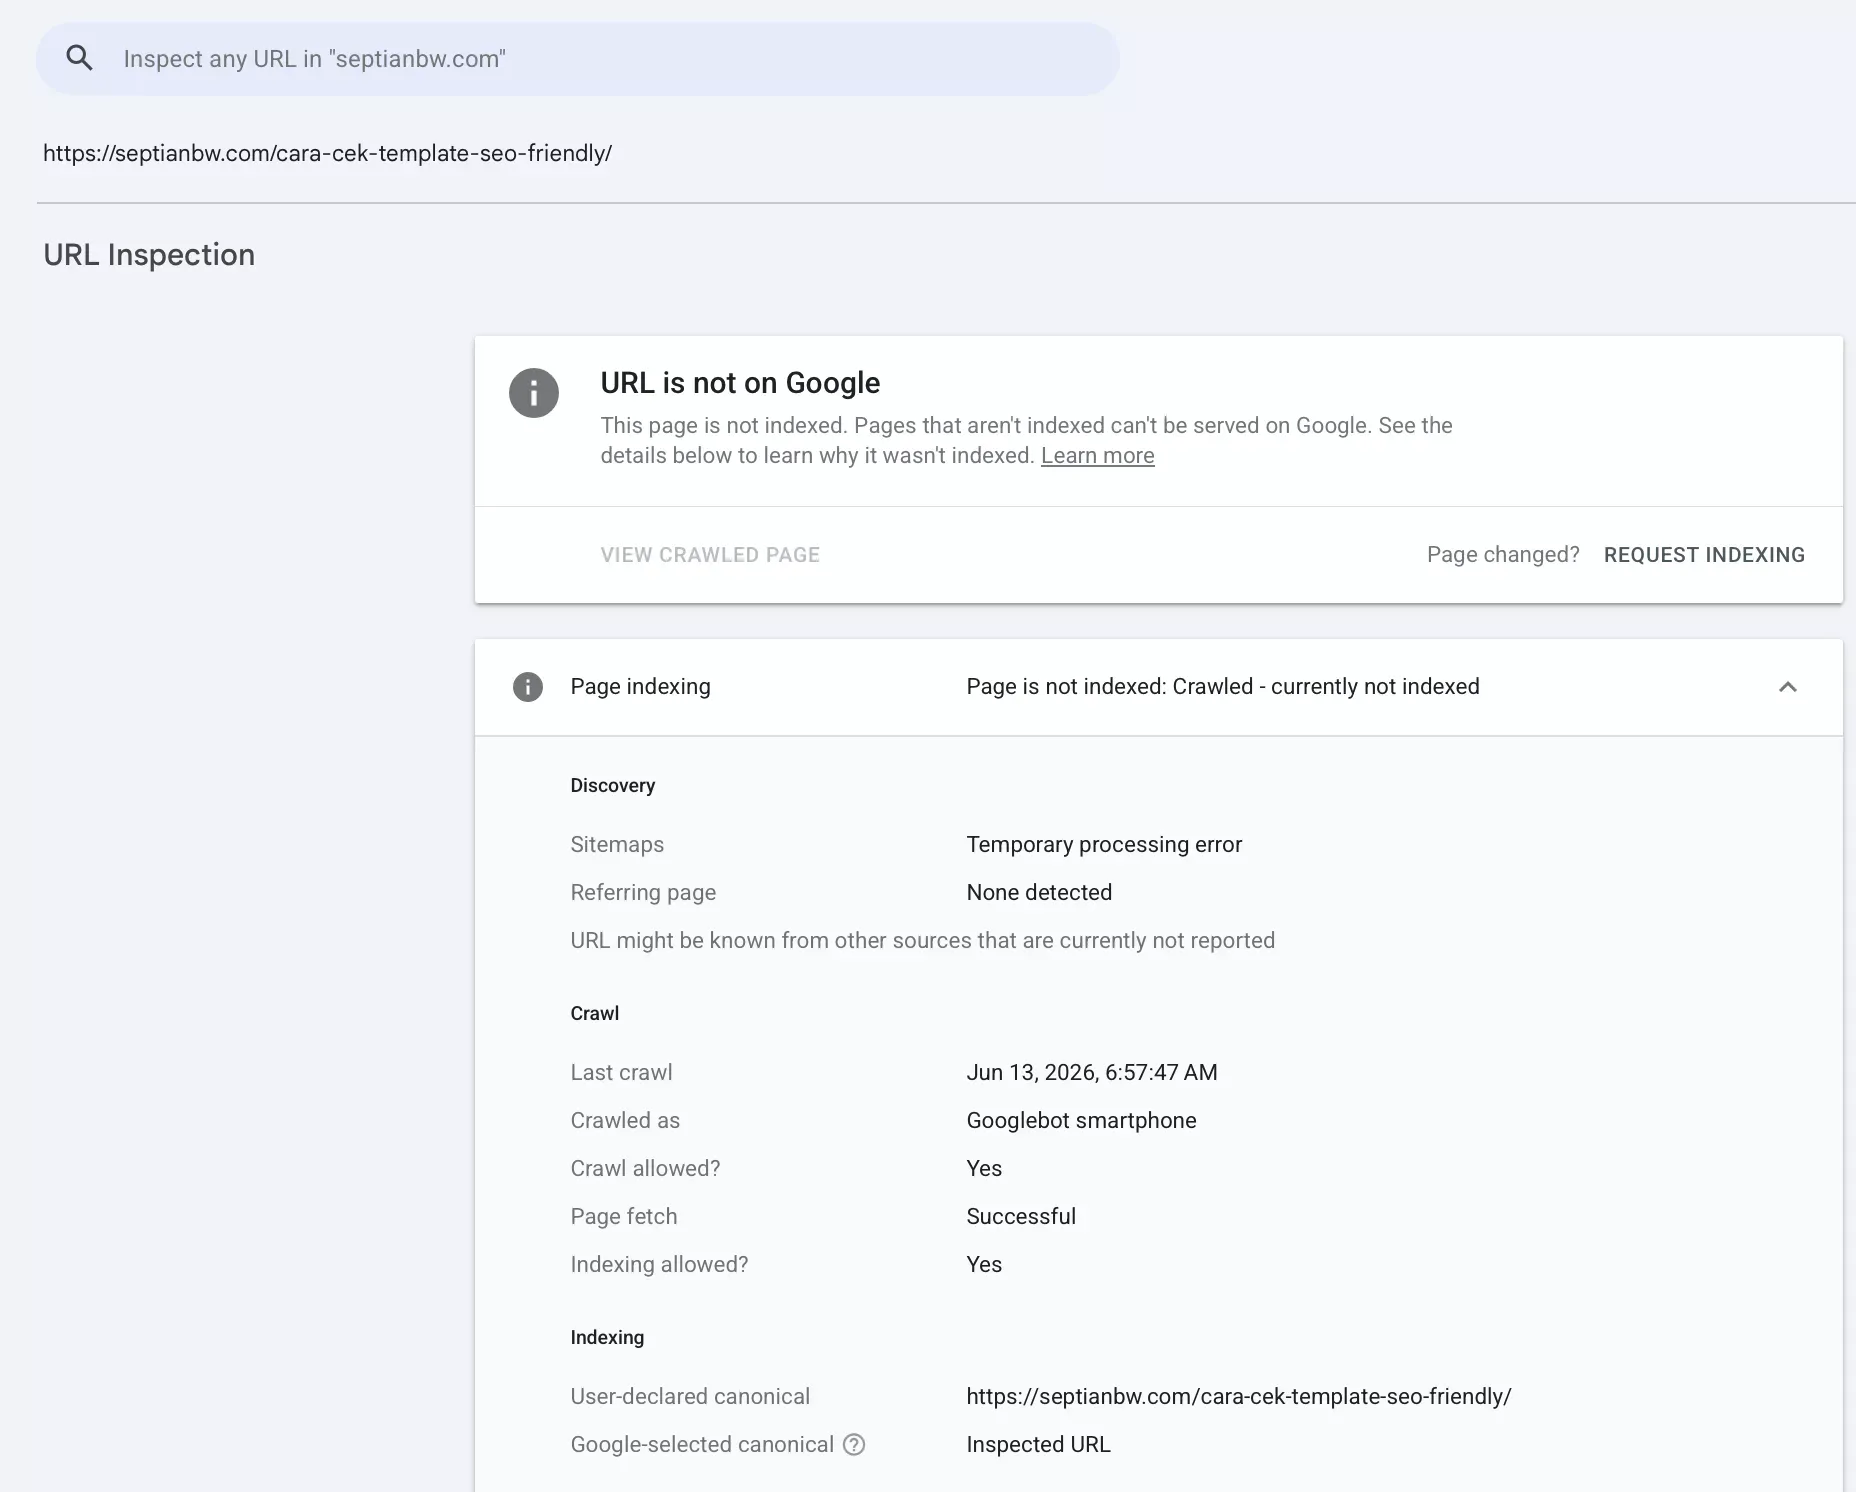The width and height of the screenshot is (1856, 1492).
Task: Click the Googlebot smartphone value
Action: click(x=1081, y=1121)
